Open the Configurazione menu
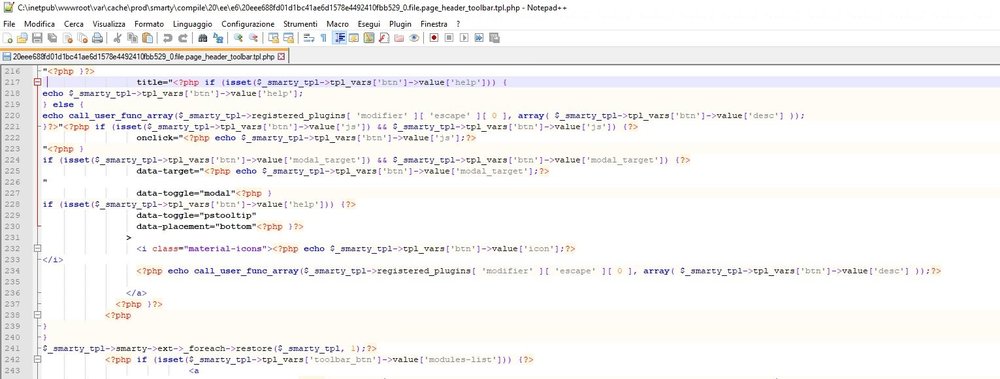 pyautogui.click(x=248, y=24)
